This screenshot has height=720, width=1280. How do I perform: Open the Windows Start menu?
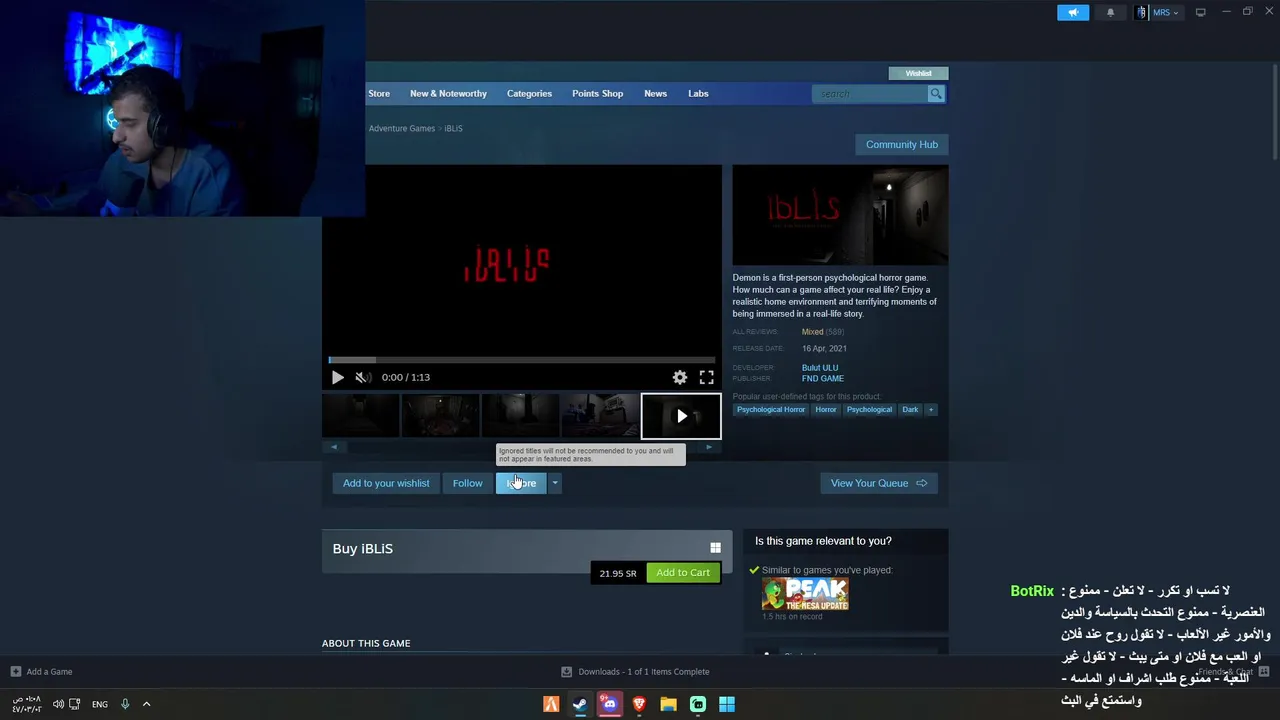(x=727, y=704)
